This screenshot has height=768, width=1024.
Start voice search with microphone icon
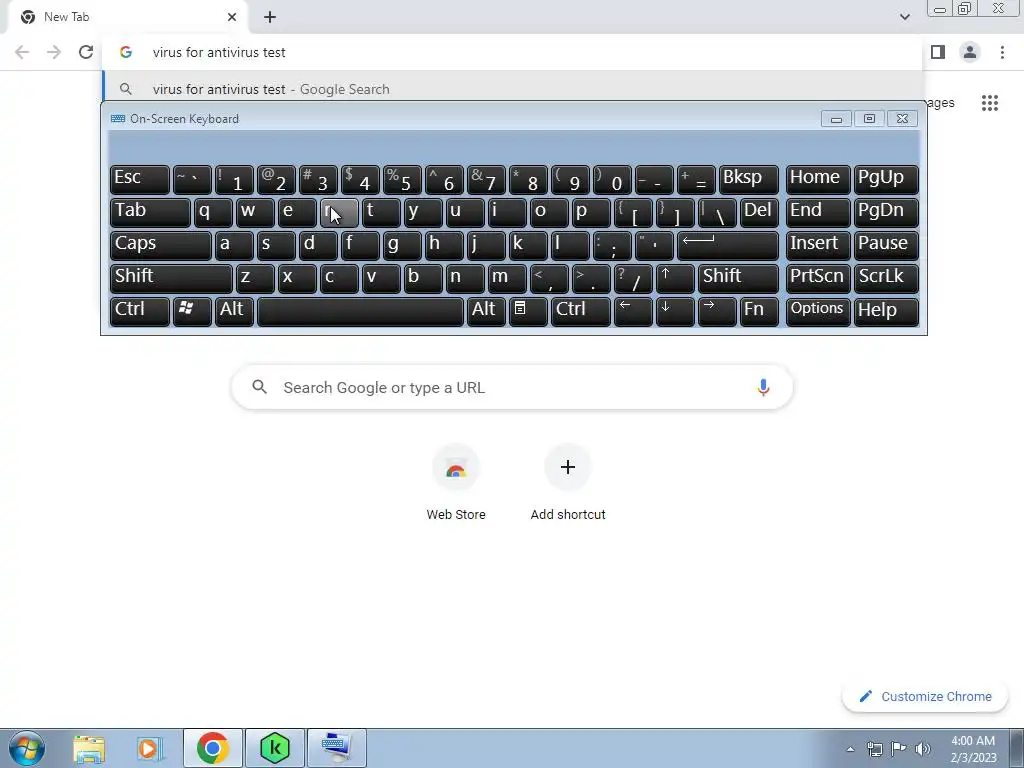click(763, 387)
